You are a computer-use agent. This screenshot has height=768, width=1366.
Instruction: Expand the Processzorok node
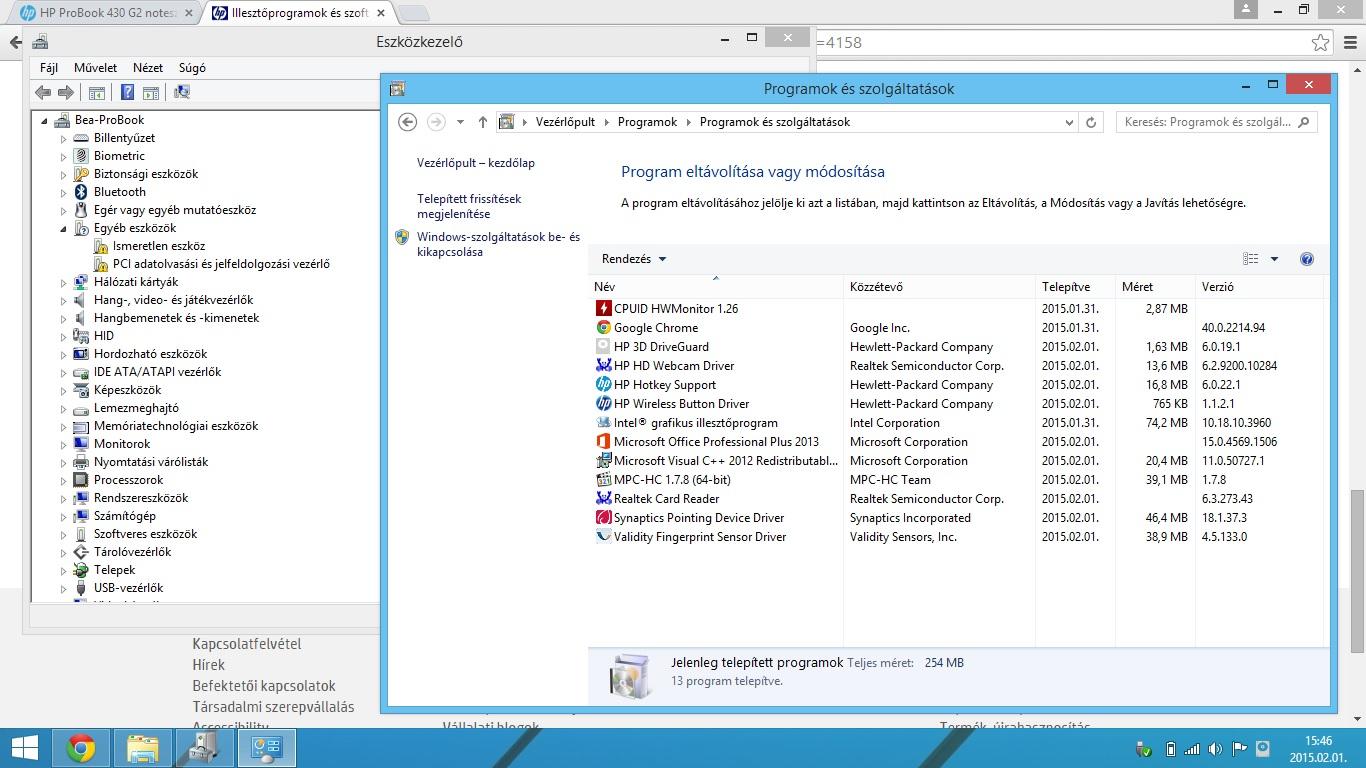tap(63, 481)
